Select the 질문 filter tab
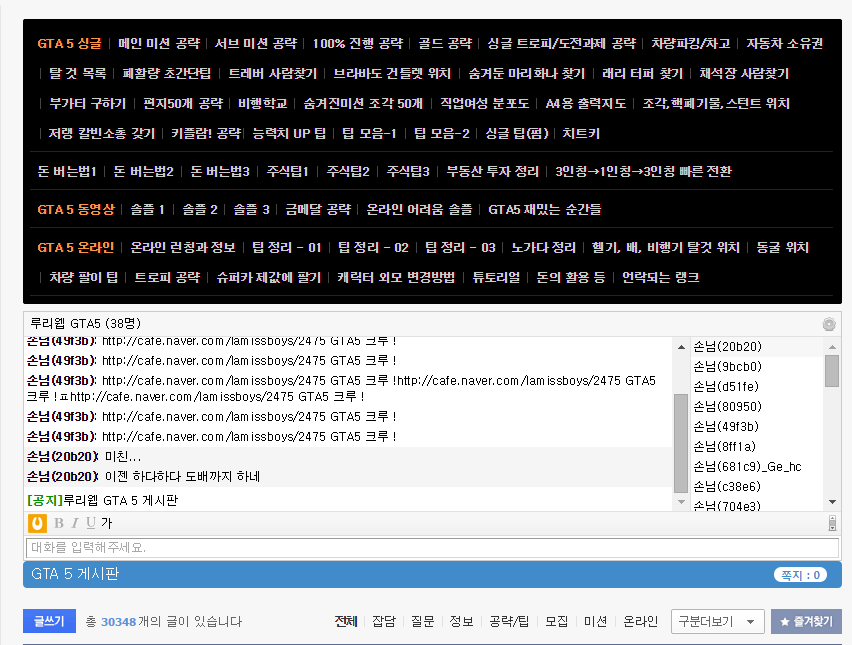 (423, 622)
